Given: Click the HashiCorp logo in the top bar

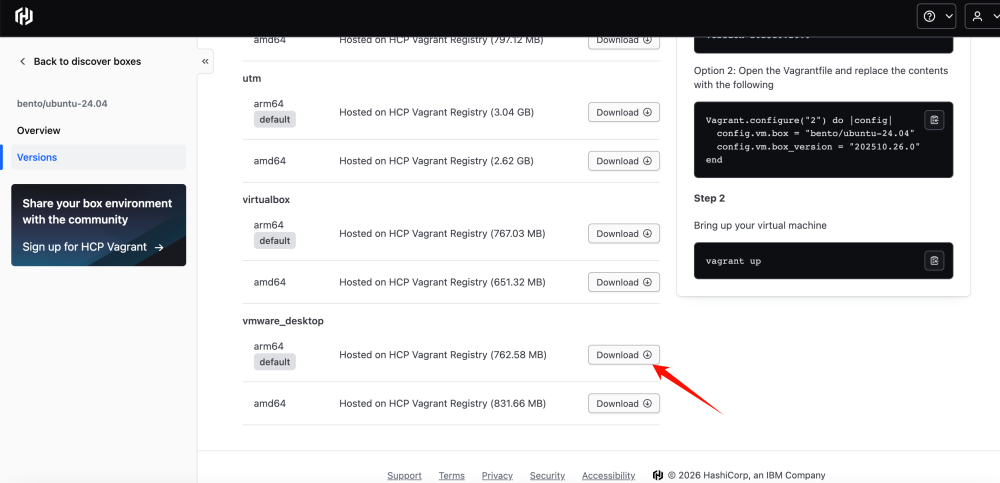Looking at the screenshot, I should (24, 17).
